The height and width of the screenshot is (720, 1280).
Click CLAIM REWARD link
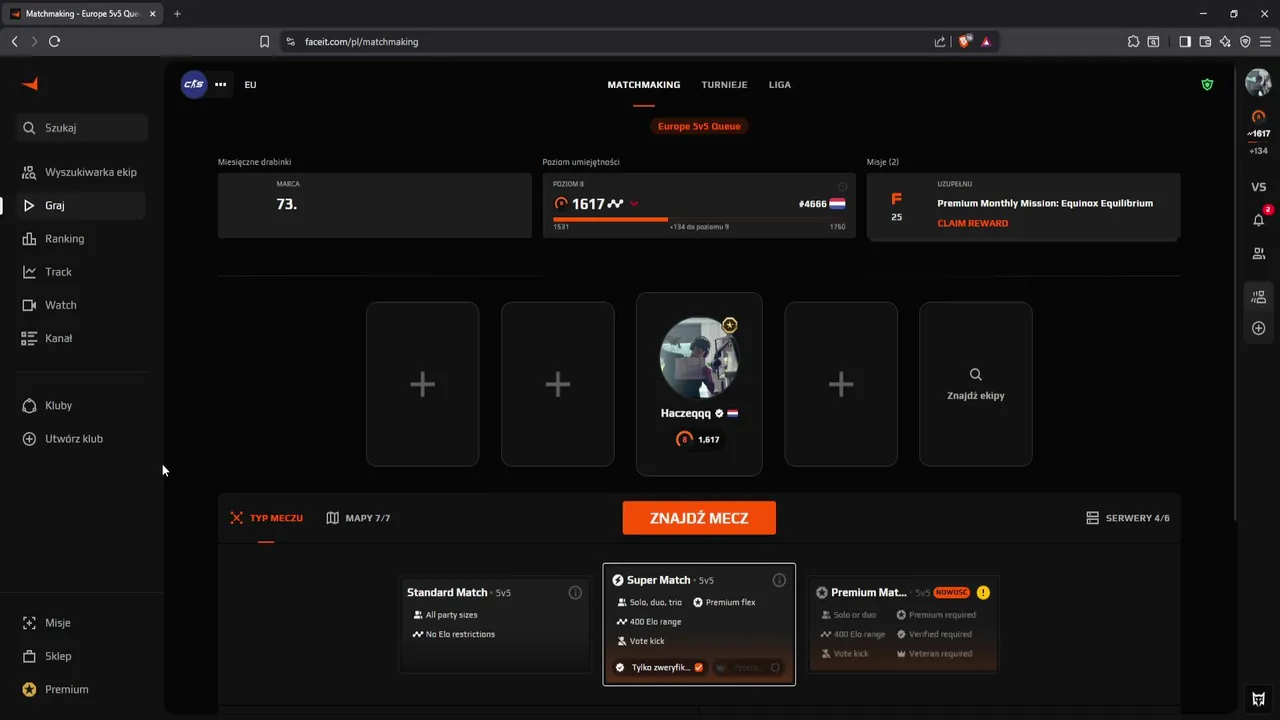point(972,223)
